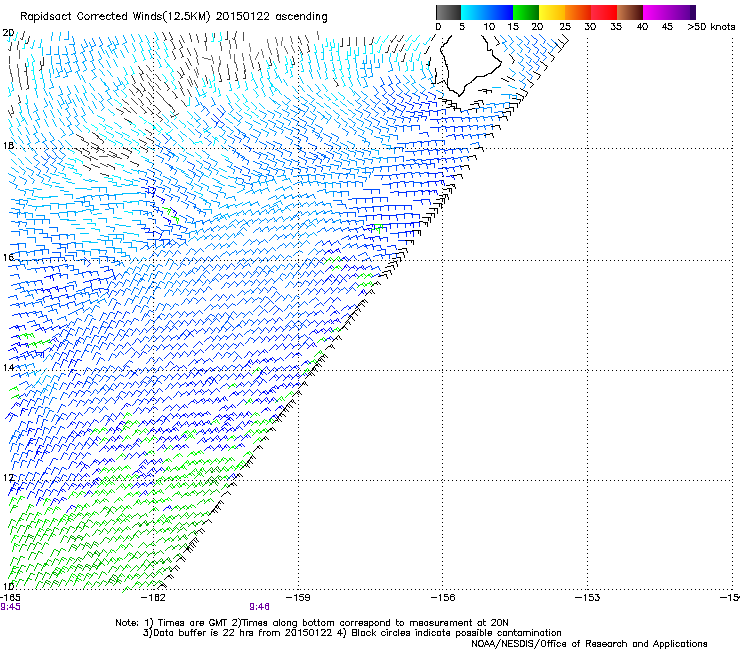The height and width of the screenshot is (650, 740).
Task: Click the longitude label -153
Action: pos(587,598)
